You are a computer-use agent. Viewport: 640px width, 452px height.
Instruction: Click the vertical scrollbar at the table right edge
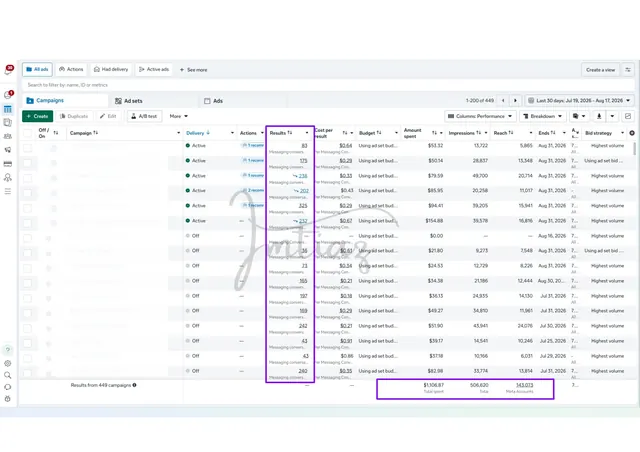pyautogui.click(x=635, y=148)
